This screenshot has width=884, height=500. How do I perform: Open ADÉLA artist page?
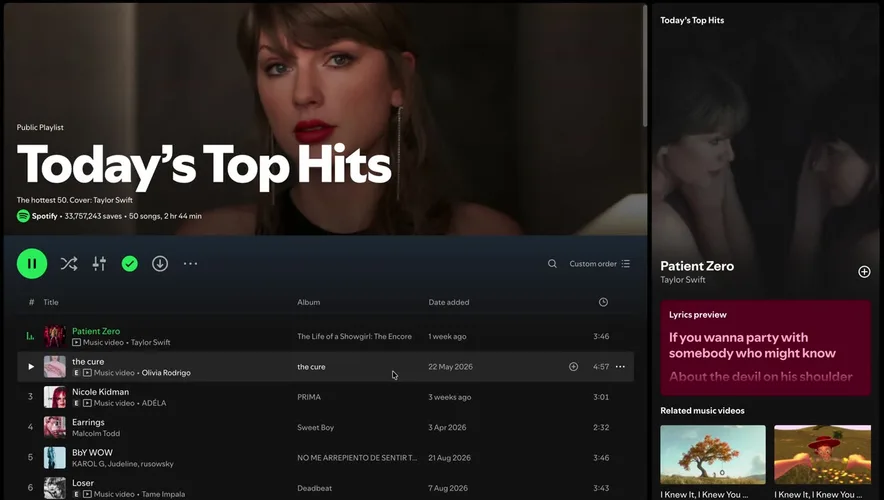[x=154, y=403]
